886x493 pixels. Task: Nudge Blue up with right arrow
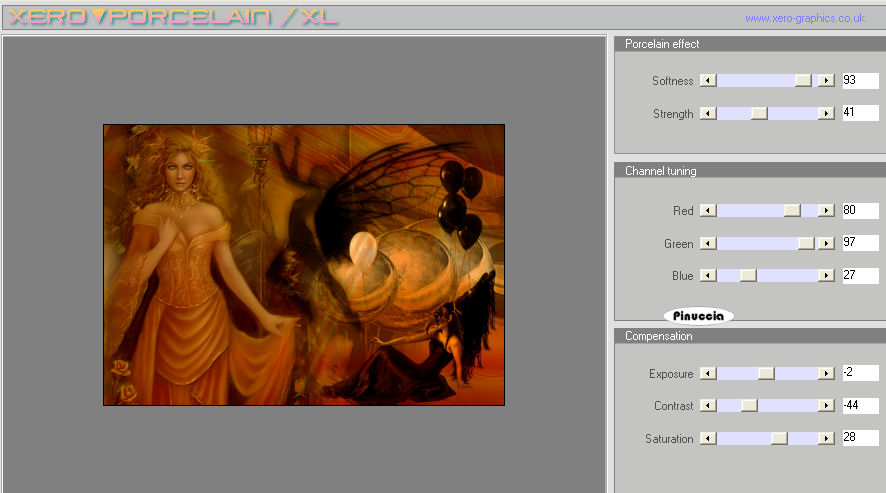826,275
